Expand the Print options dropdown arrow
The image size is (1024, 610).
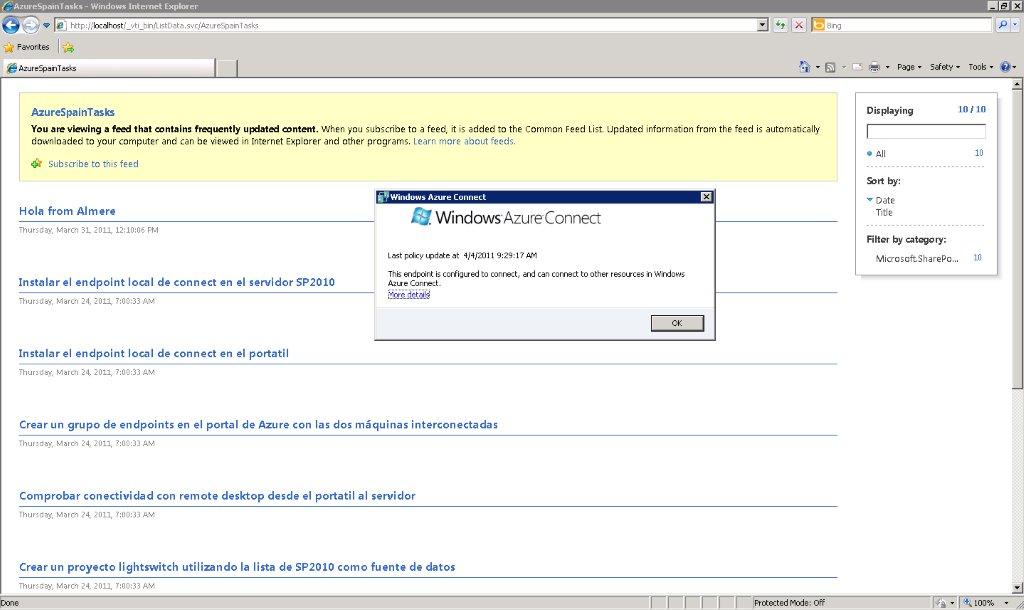tap(887, 67)
